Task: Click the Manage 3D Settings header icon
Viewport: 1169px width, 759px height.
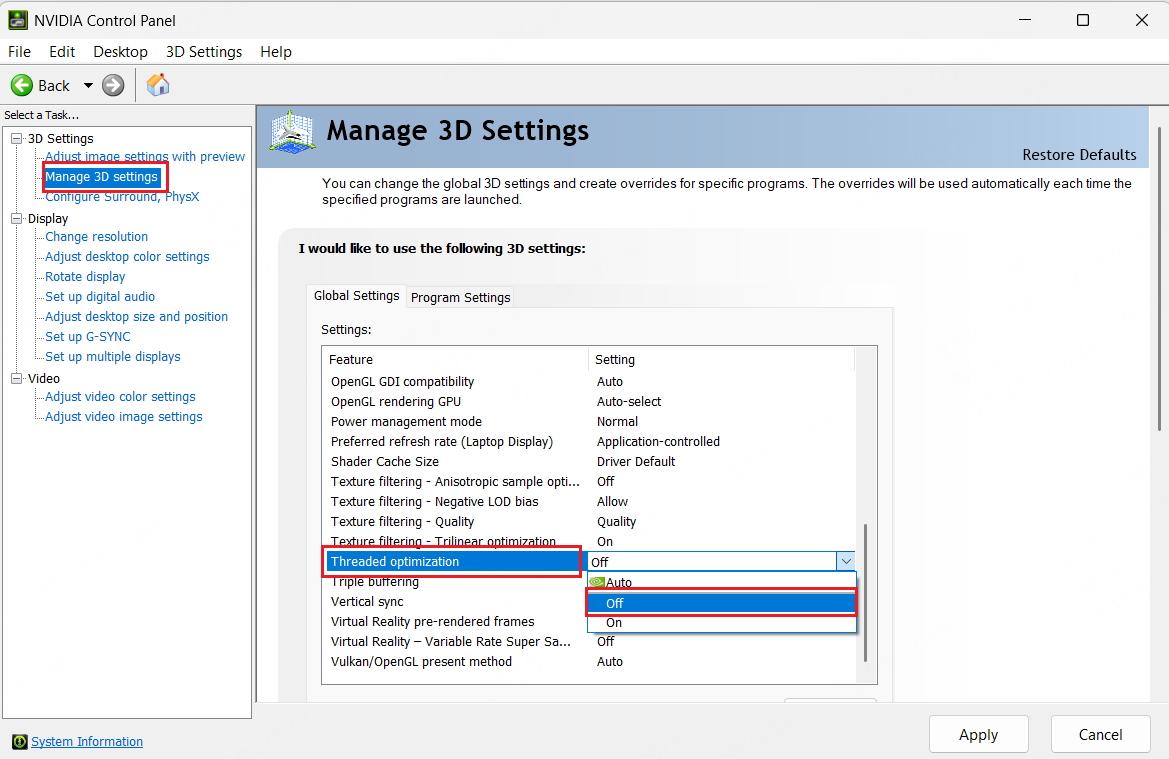Action: click(292, 133)
